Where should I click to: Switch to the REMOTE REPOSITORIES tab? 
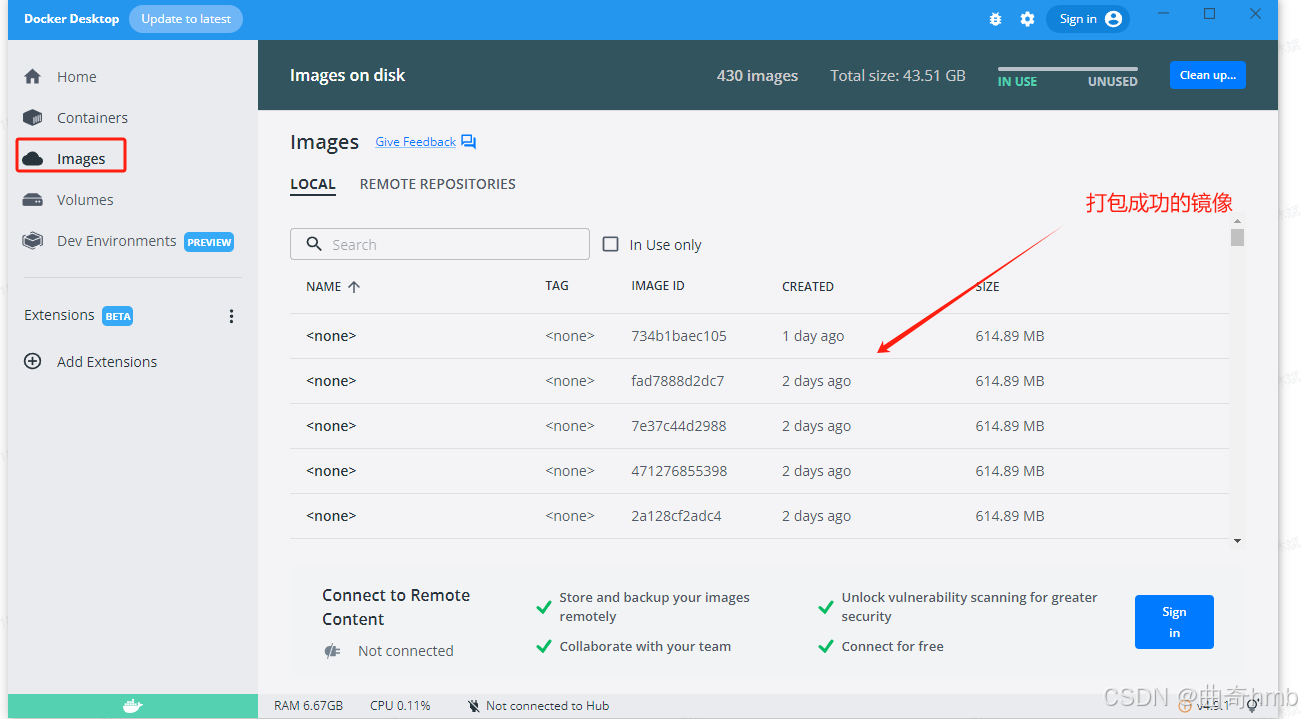438,184
